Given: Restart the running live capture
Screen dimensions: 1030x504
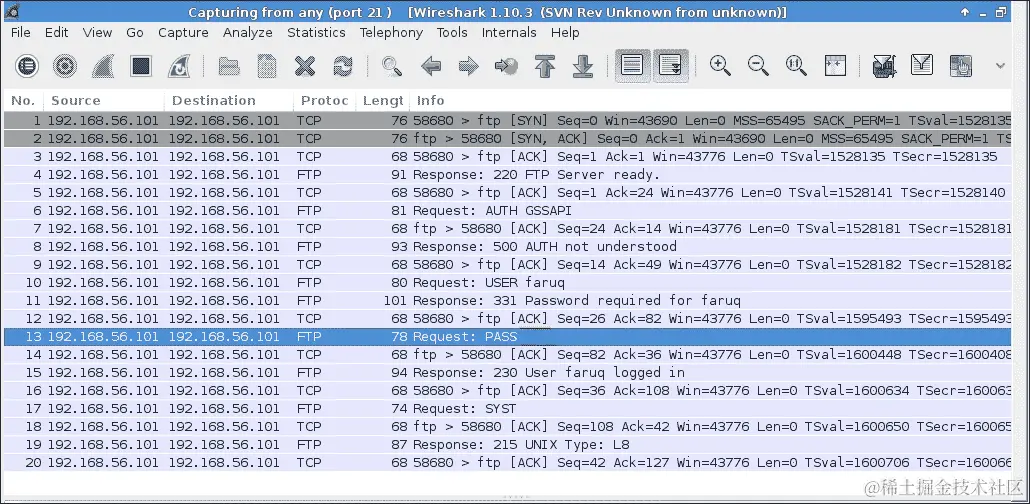Looking at the screenshot, I should tap(179, 66).
